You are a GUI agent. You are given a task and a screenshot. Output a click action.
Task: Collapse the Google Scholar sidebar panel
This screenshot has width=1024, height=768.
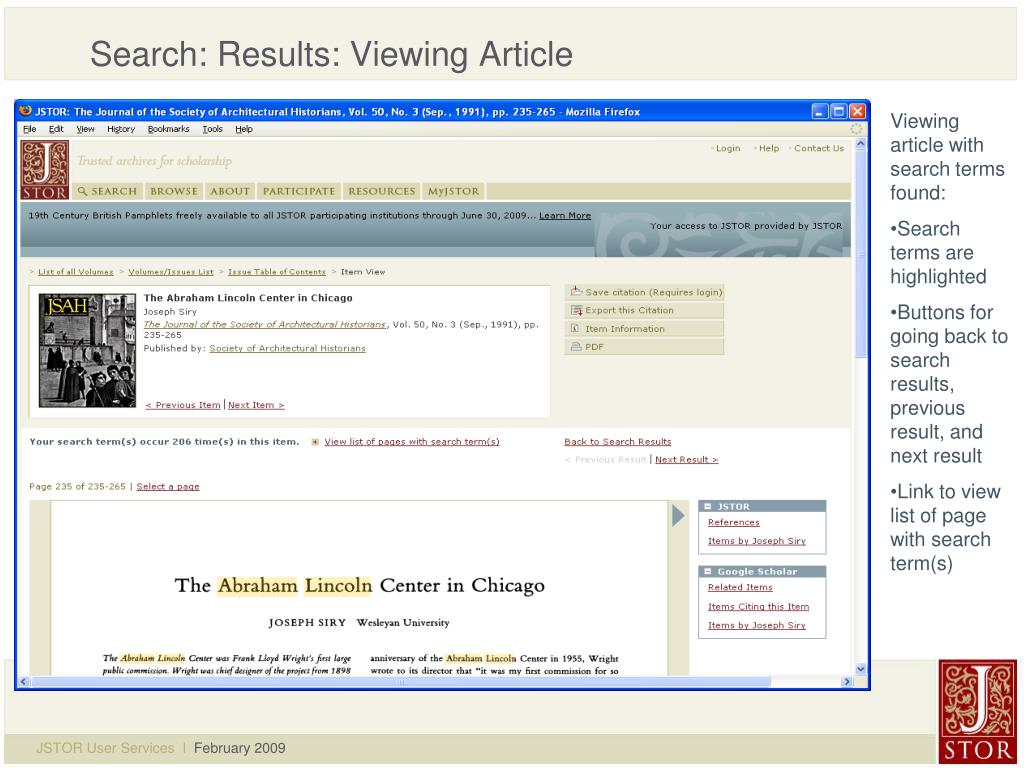click(707, 571)
